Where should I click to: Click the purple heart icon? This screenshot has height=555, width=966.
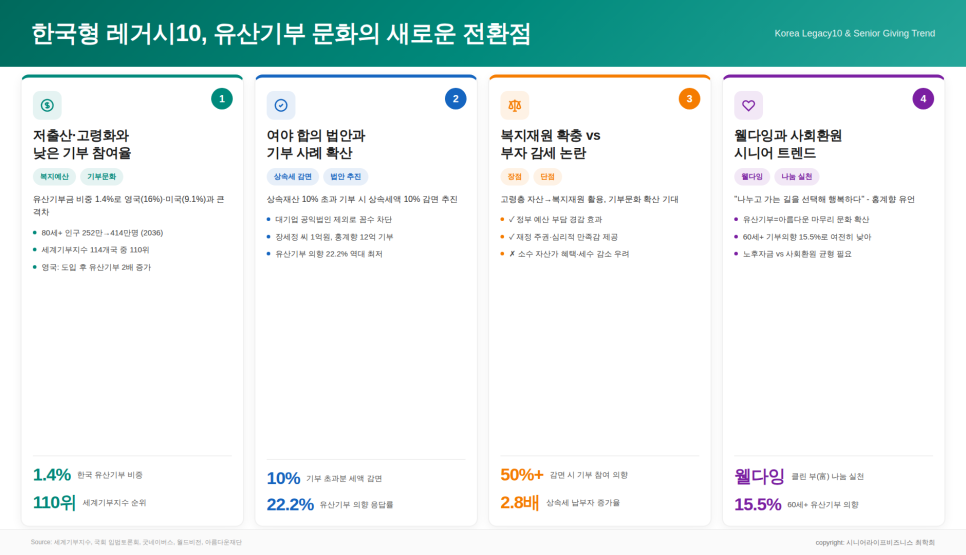pos(749,105)
